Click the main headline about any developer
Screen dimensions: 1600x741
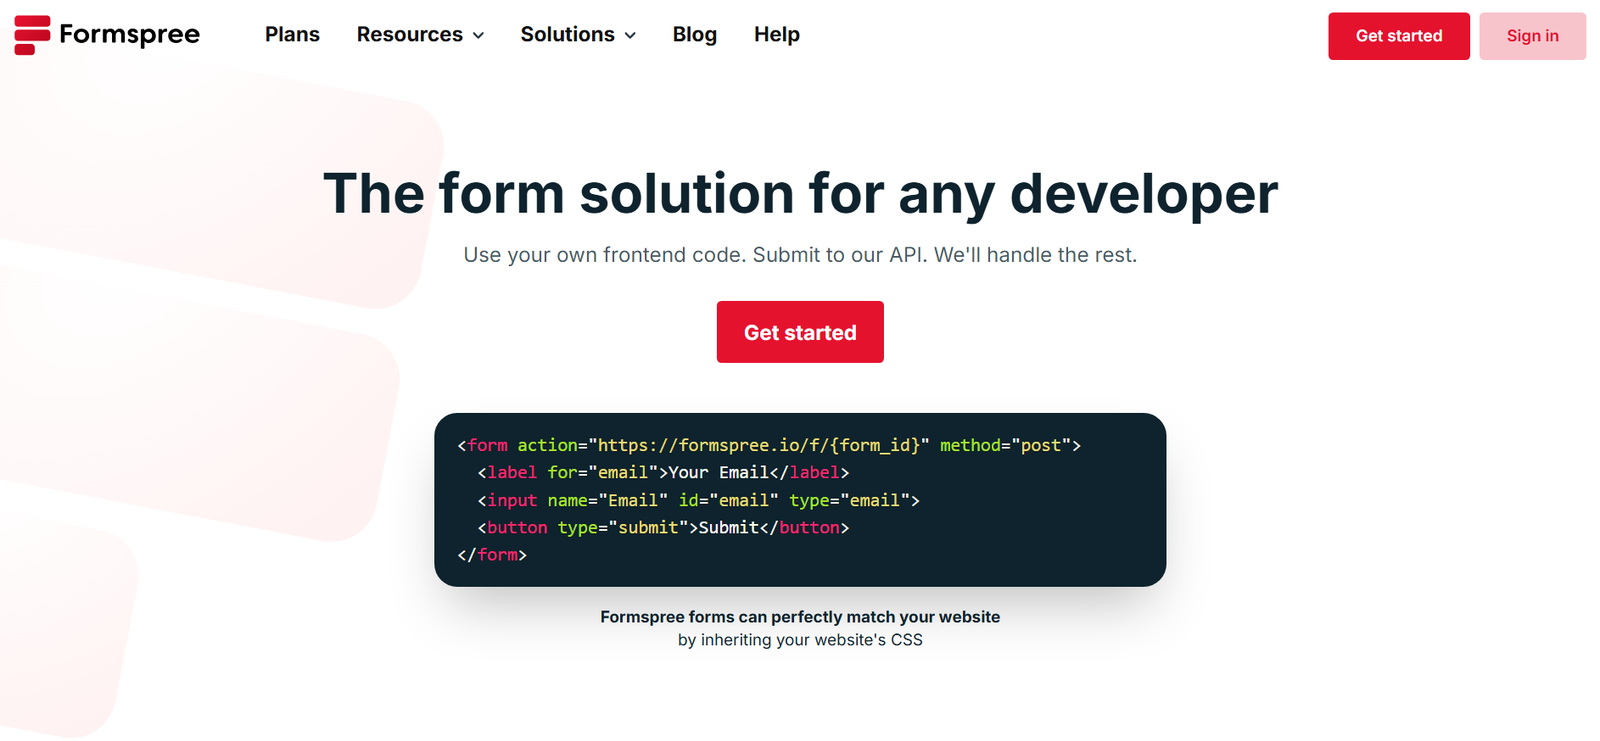(800, 194)
